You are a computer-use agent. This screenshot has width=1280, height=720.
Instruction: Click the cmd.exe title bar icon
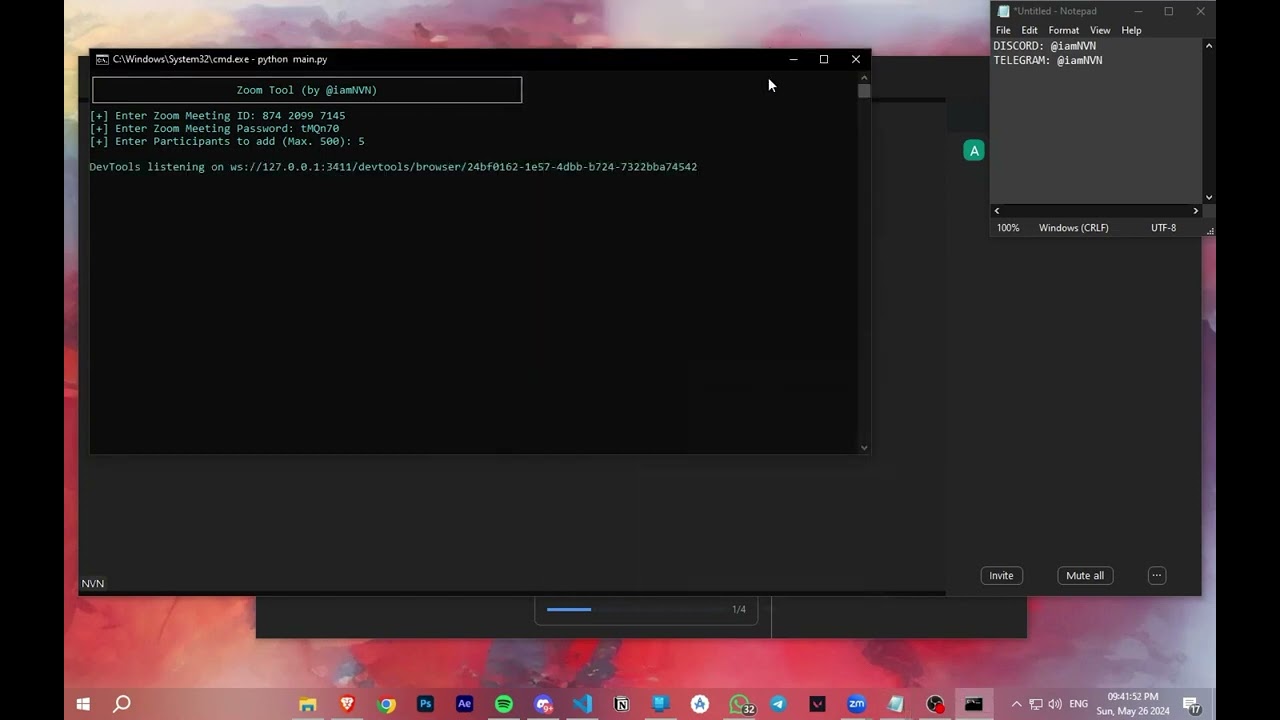(102, 59)
